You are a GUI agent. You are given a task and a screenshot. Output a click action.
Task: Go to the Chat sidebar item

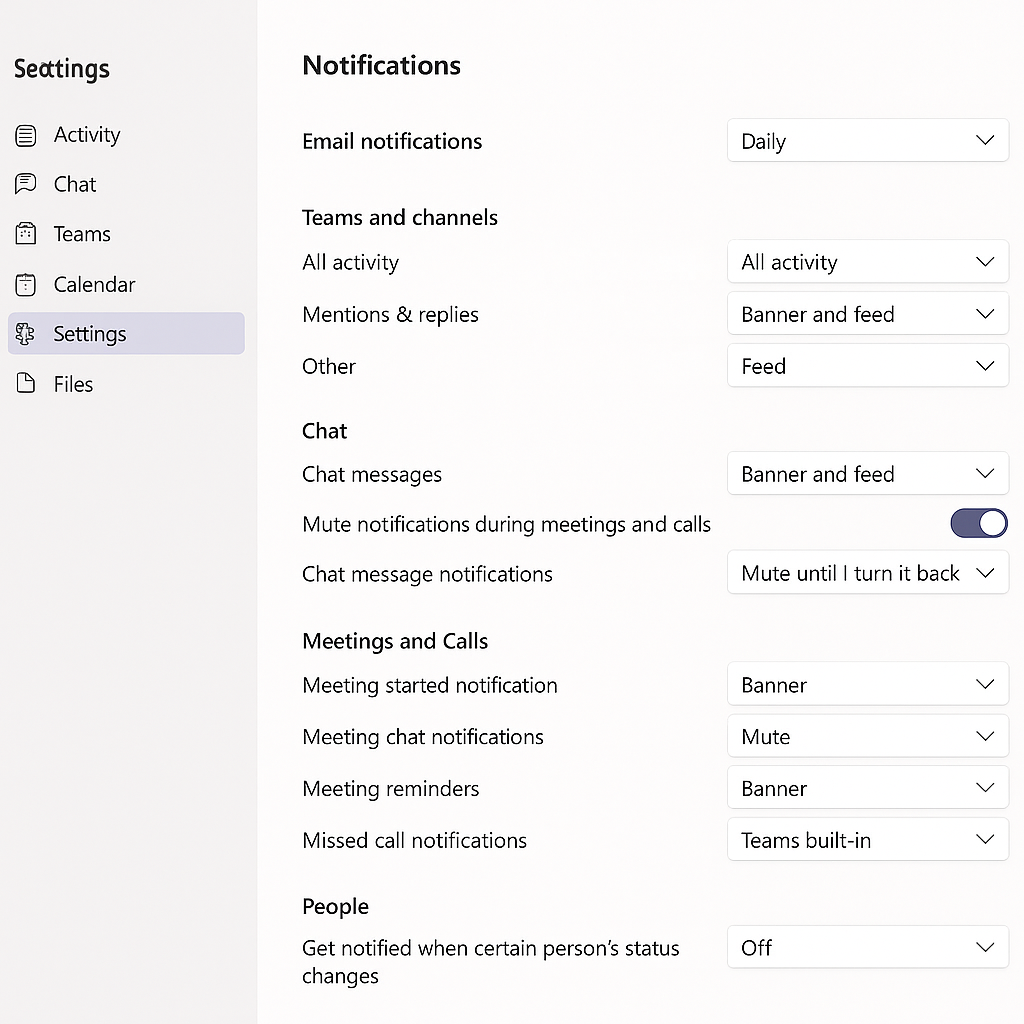(126, 184)
